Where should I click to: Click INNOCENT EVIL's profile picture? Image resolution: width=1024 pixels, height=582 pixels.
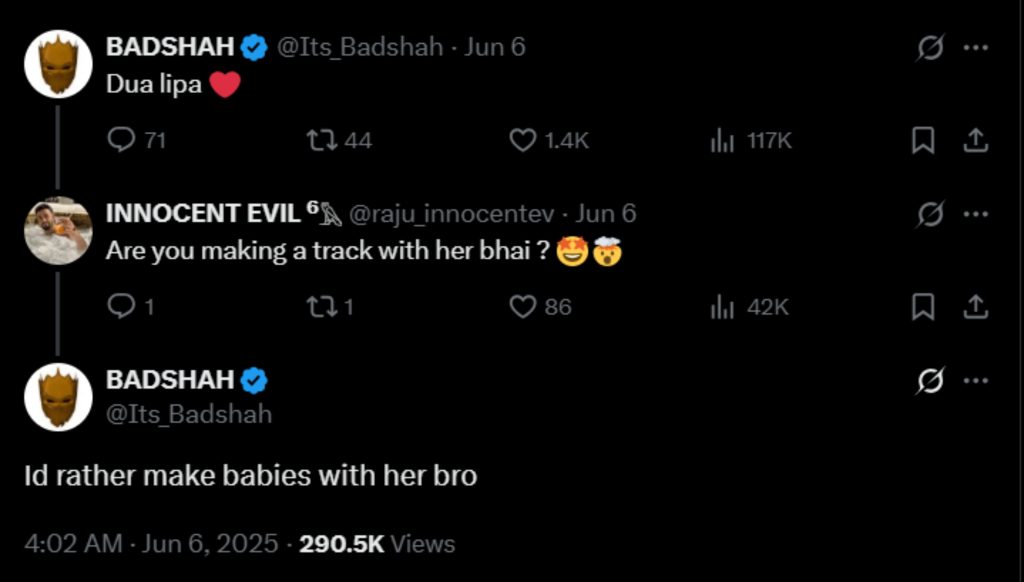point(58,230)
